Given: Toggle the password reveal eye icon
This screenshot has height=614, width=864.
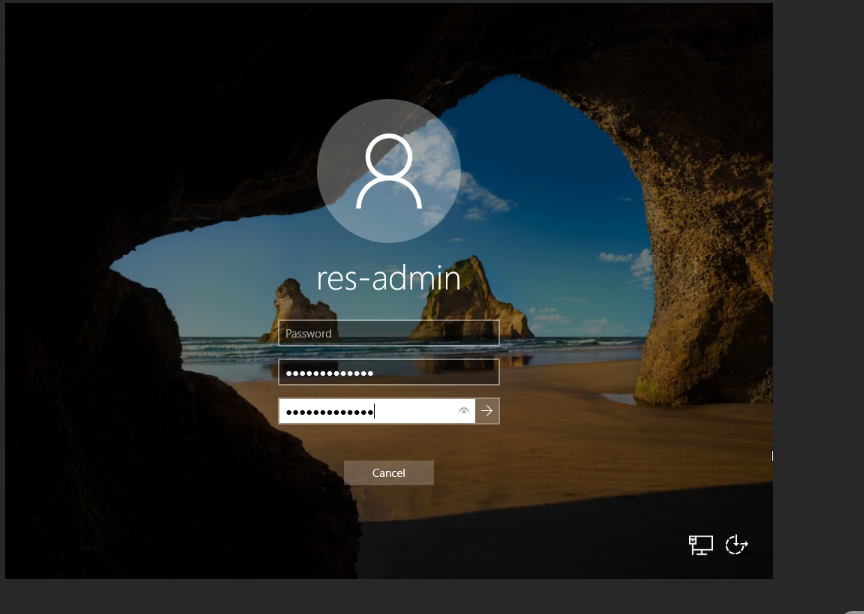Looking at the screenshot, I should pyautogui.click(x=464, y=411).
